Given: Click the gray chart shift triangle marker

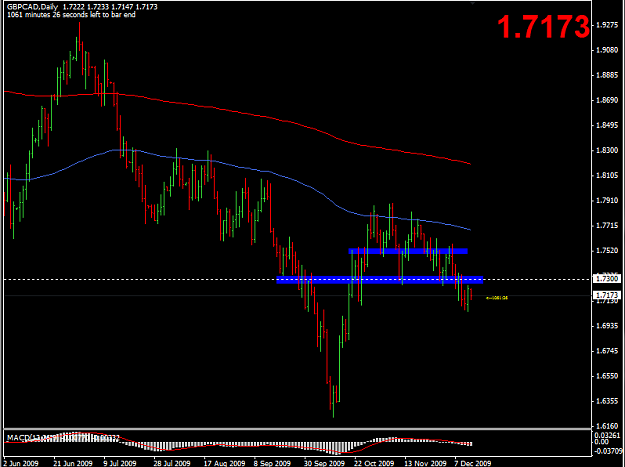Looking at the screenshot, I should tap(473, 3).
